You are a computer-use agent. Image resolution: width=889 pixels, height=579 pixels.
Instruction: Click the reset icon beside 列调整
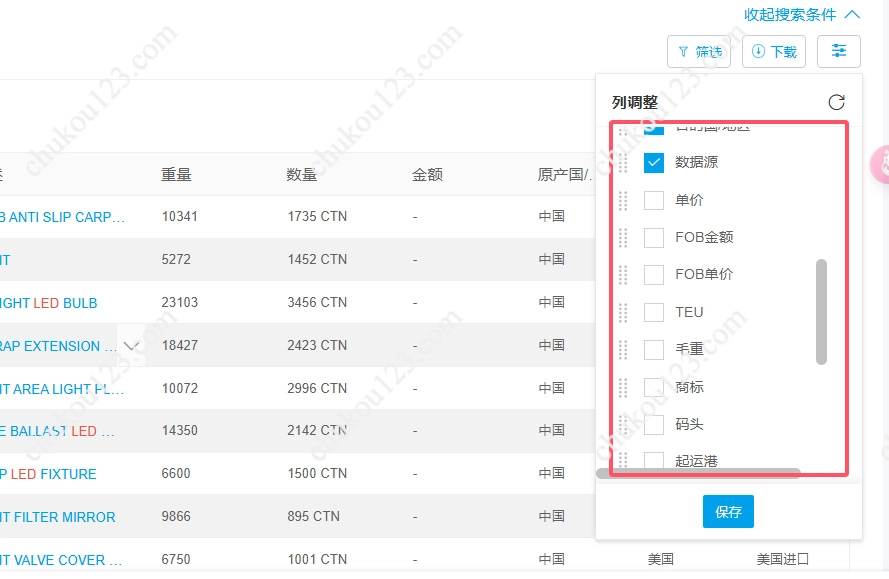[x=836, y=102]
